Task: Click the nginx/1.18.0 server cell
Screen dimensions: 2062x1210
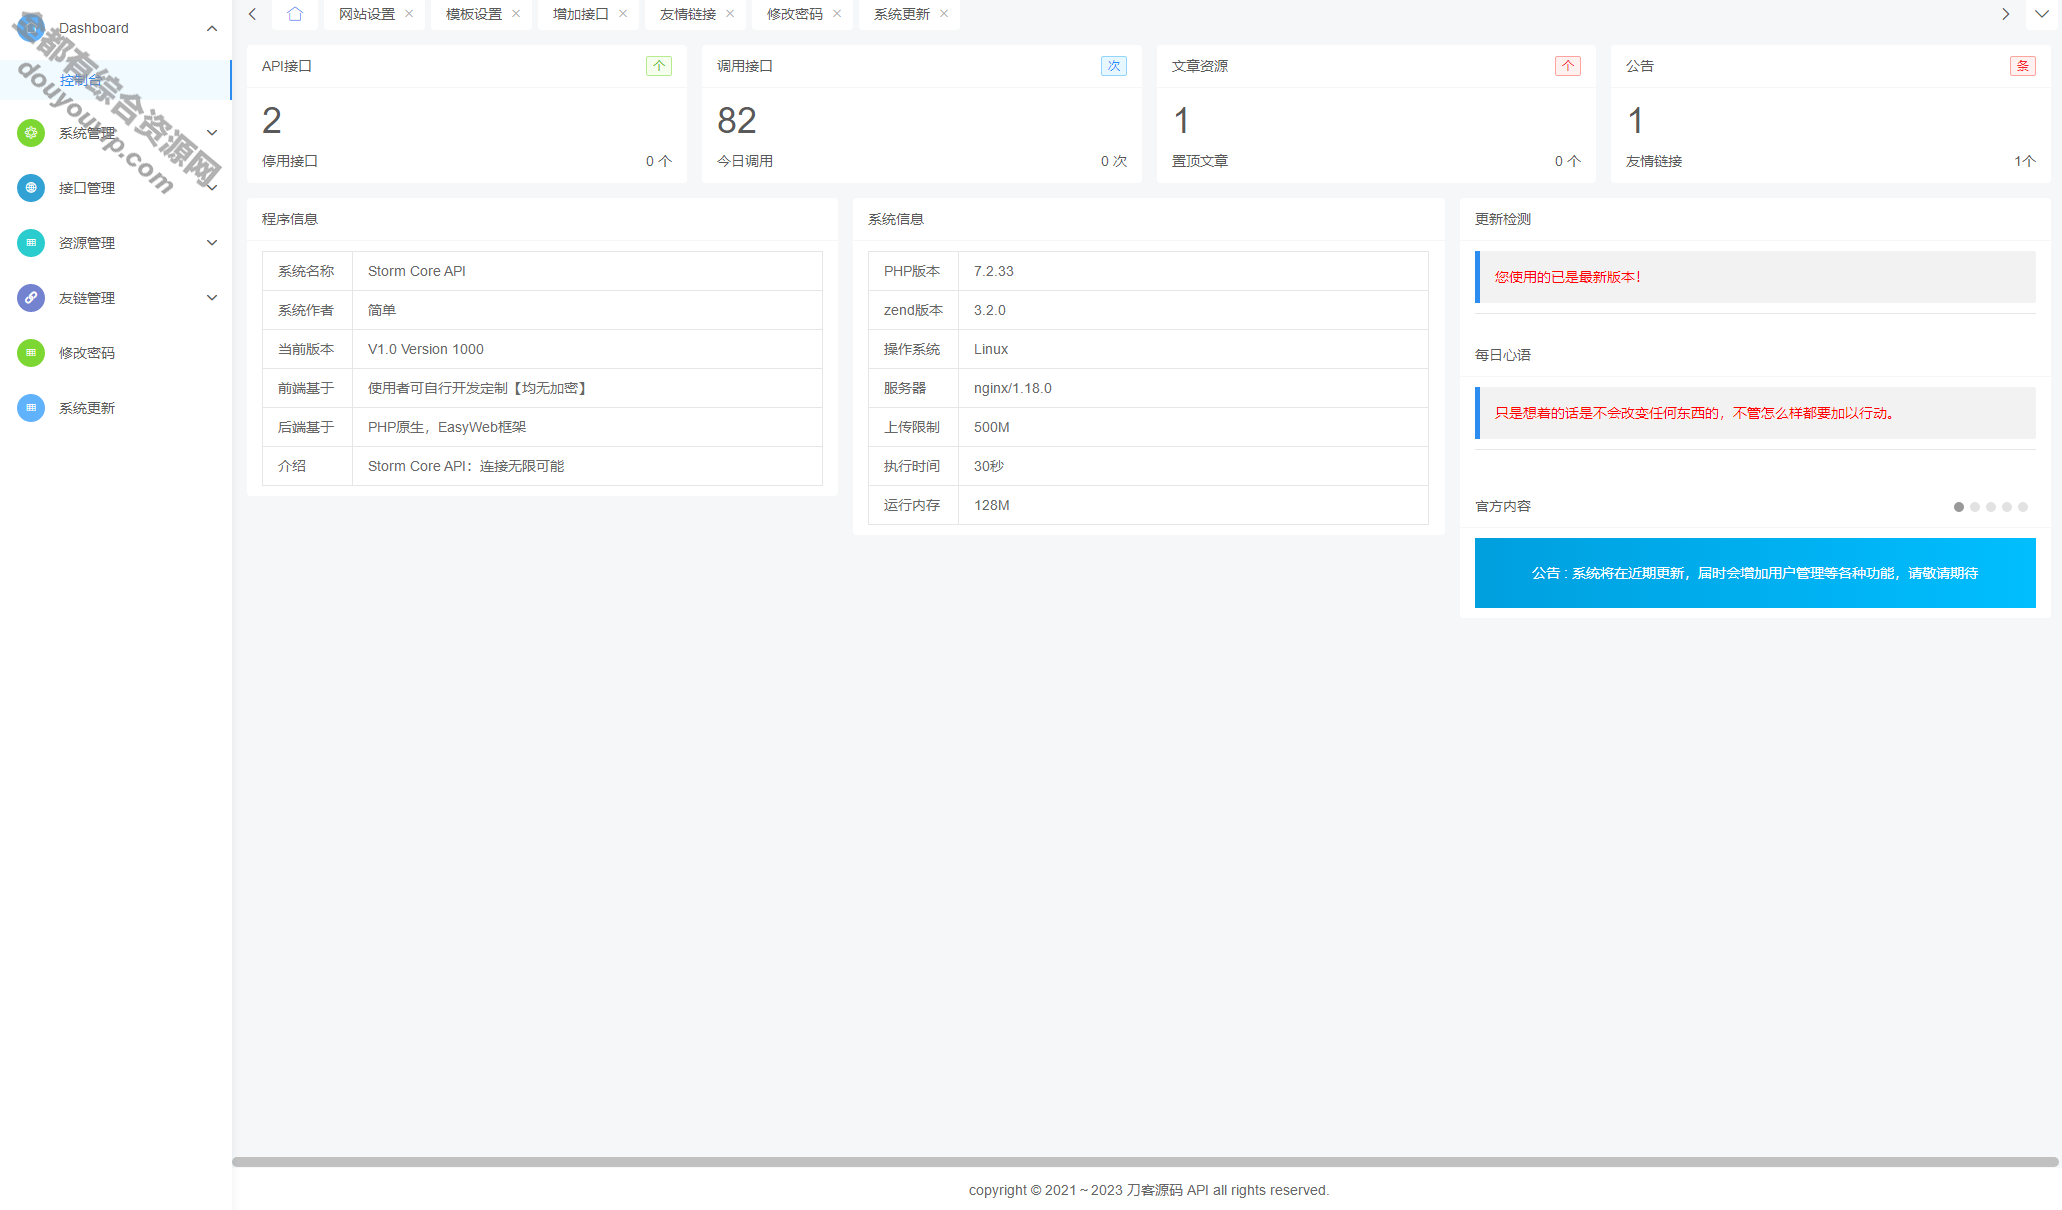Action: click(x=1193, y=388)
